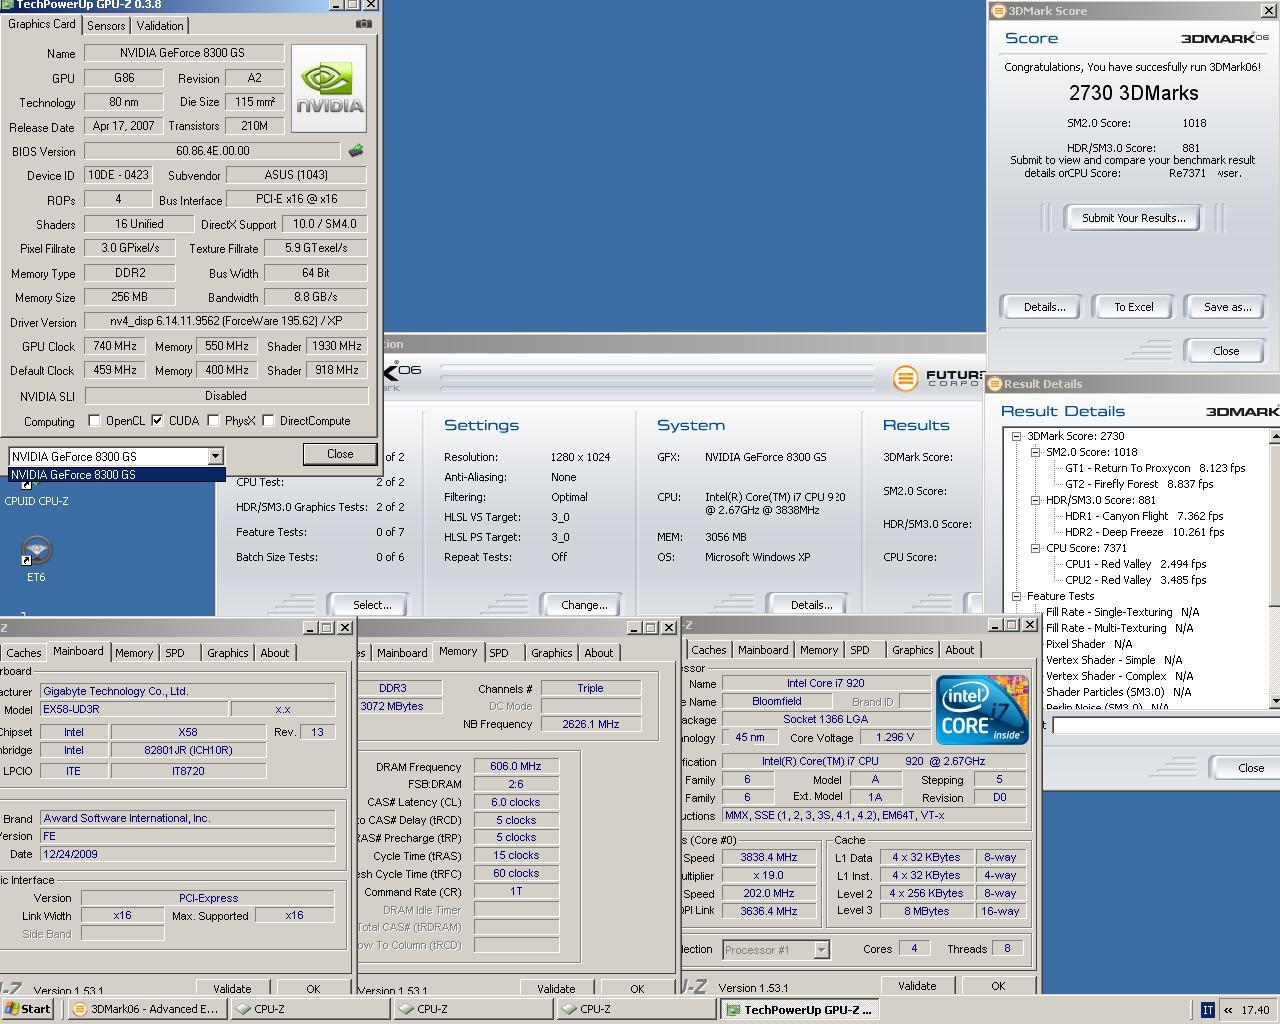This screenshot has width=1280, height=1024.
Task: Click the Result Details vertical scrollbar
Action: pos(1274,569)
